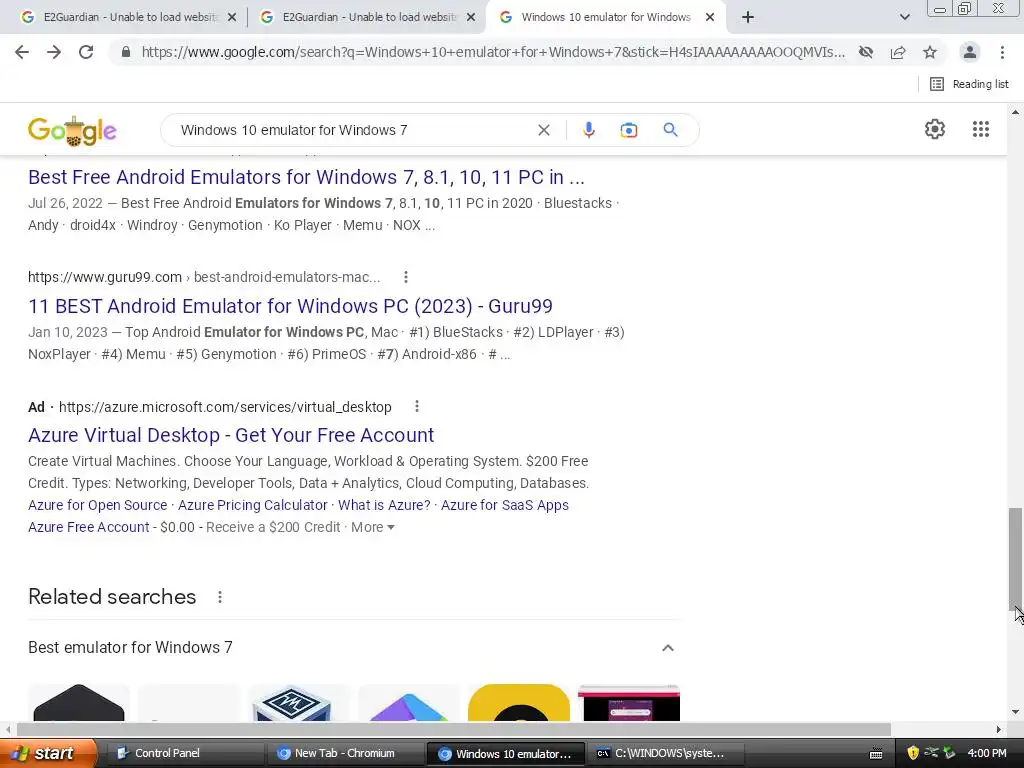Switch to New Tab - Chromium window
Image resolution: width=1024 pixels, height=768 pixels.
344,753
